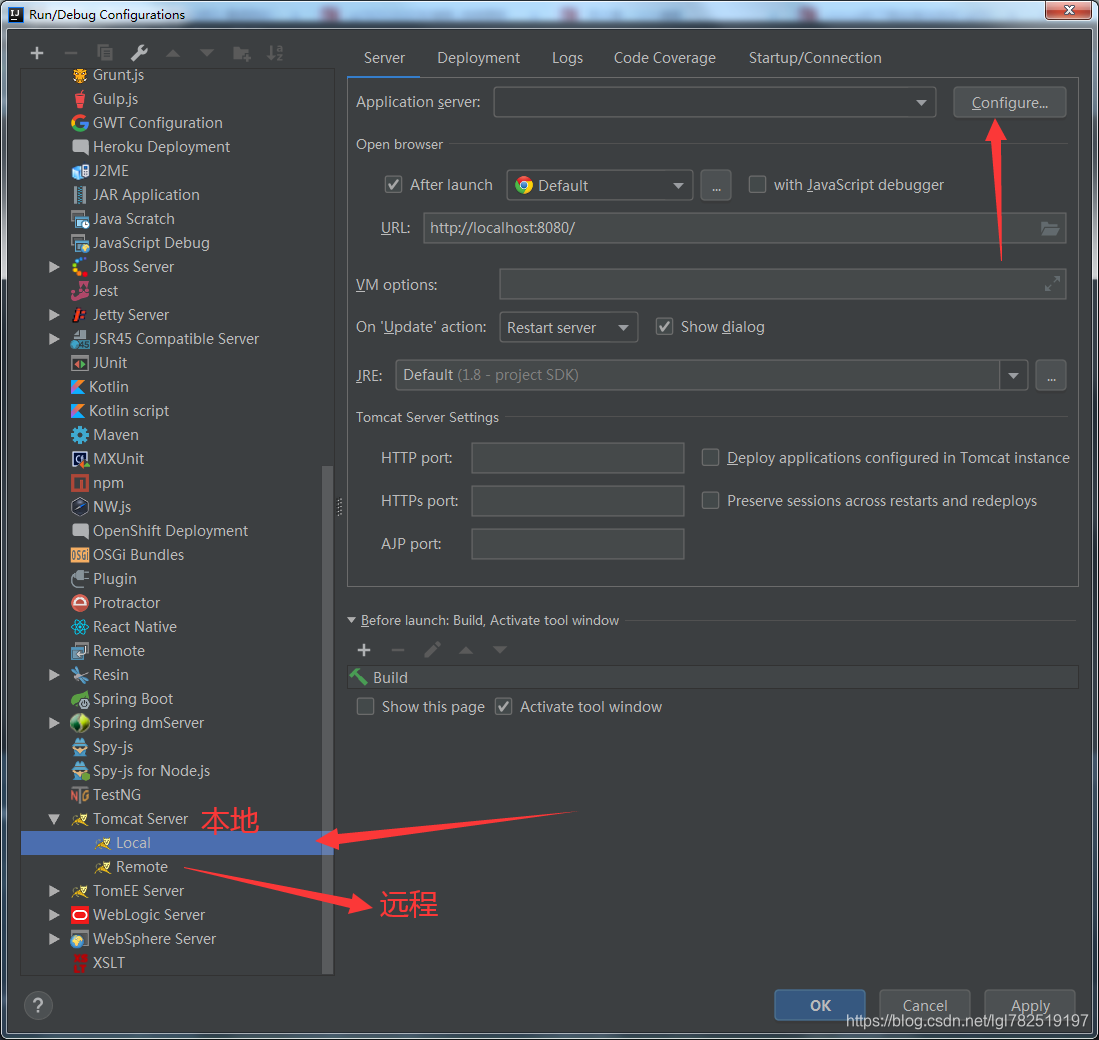Select the JUnit configuration type
This screenshot has height=1040, width=1099.
110,363
